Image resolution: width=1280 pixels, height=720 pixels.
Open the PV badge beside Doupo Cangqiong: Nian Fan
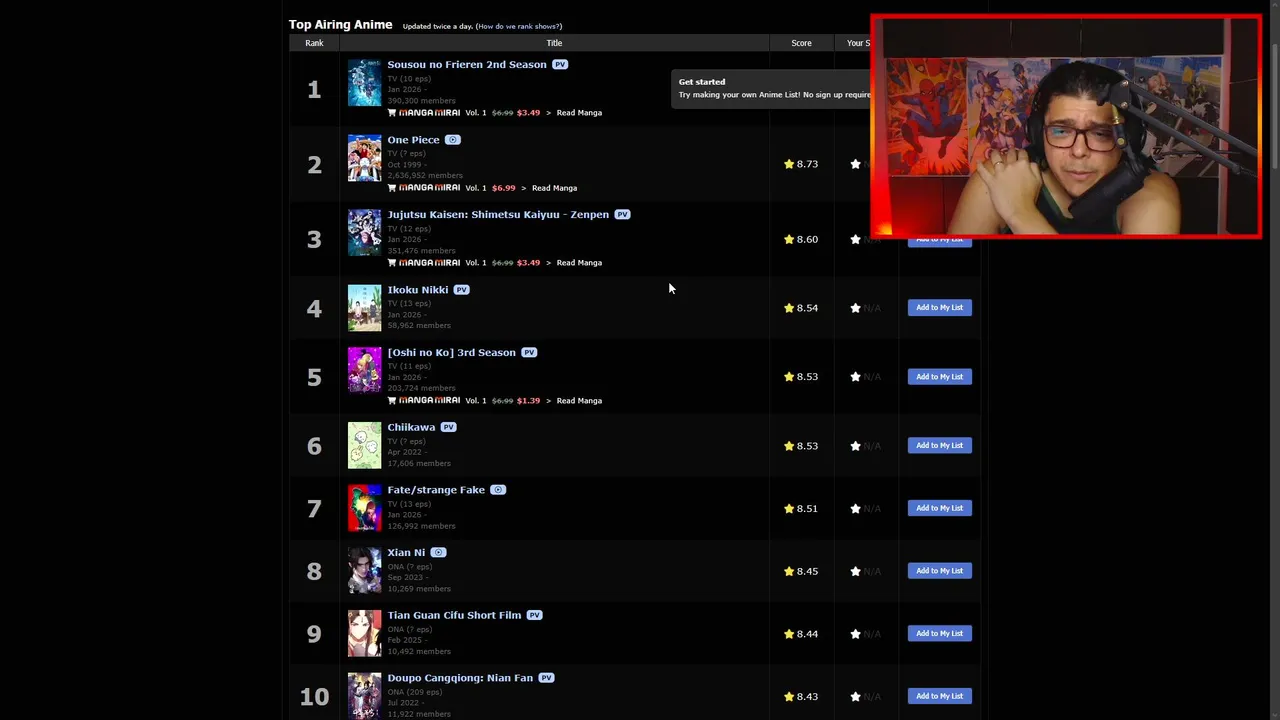[x=546, y=678]
